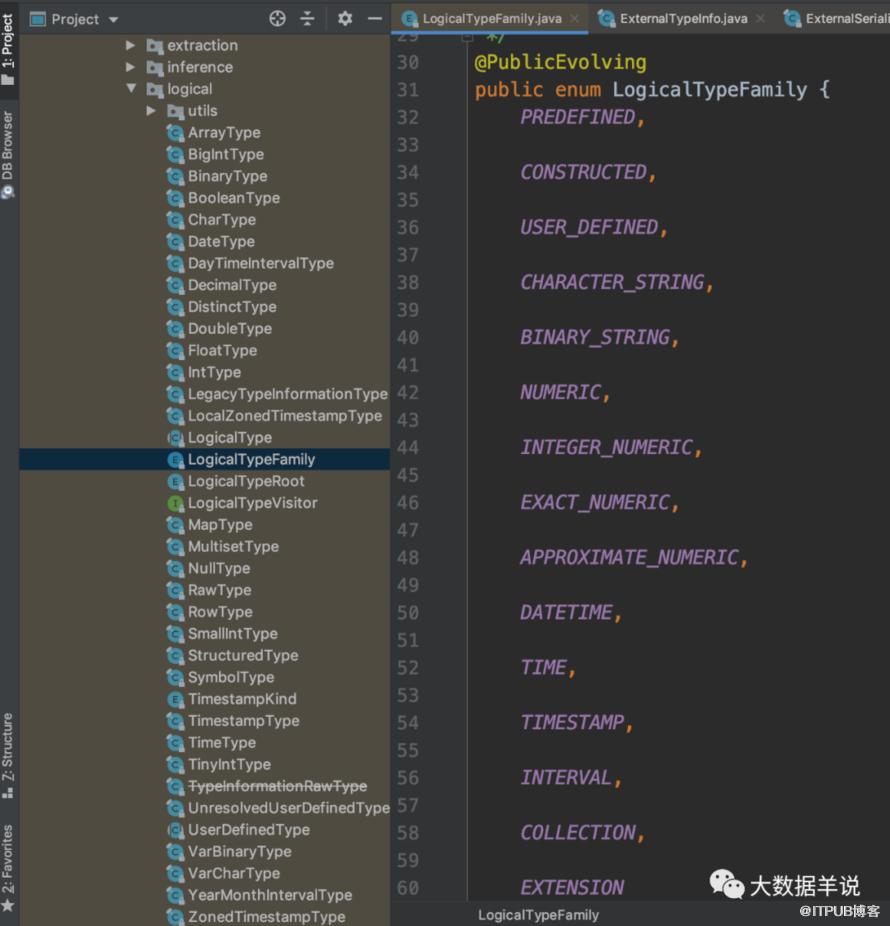The height and width of the screenshot is (926, 890).
Task: Click the utils package folder icon
Action: [x=175, y=111]
